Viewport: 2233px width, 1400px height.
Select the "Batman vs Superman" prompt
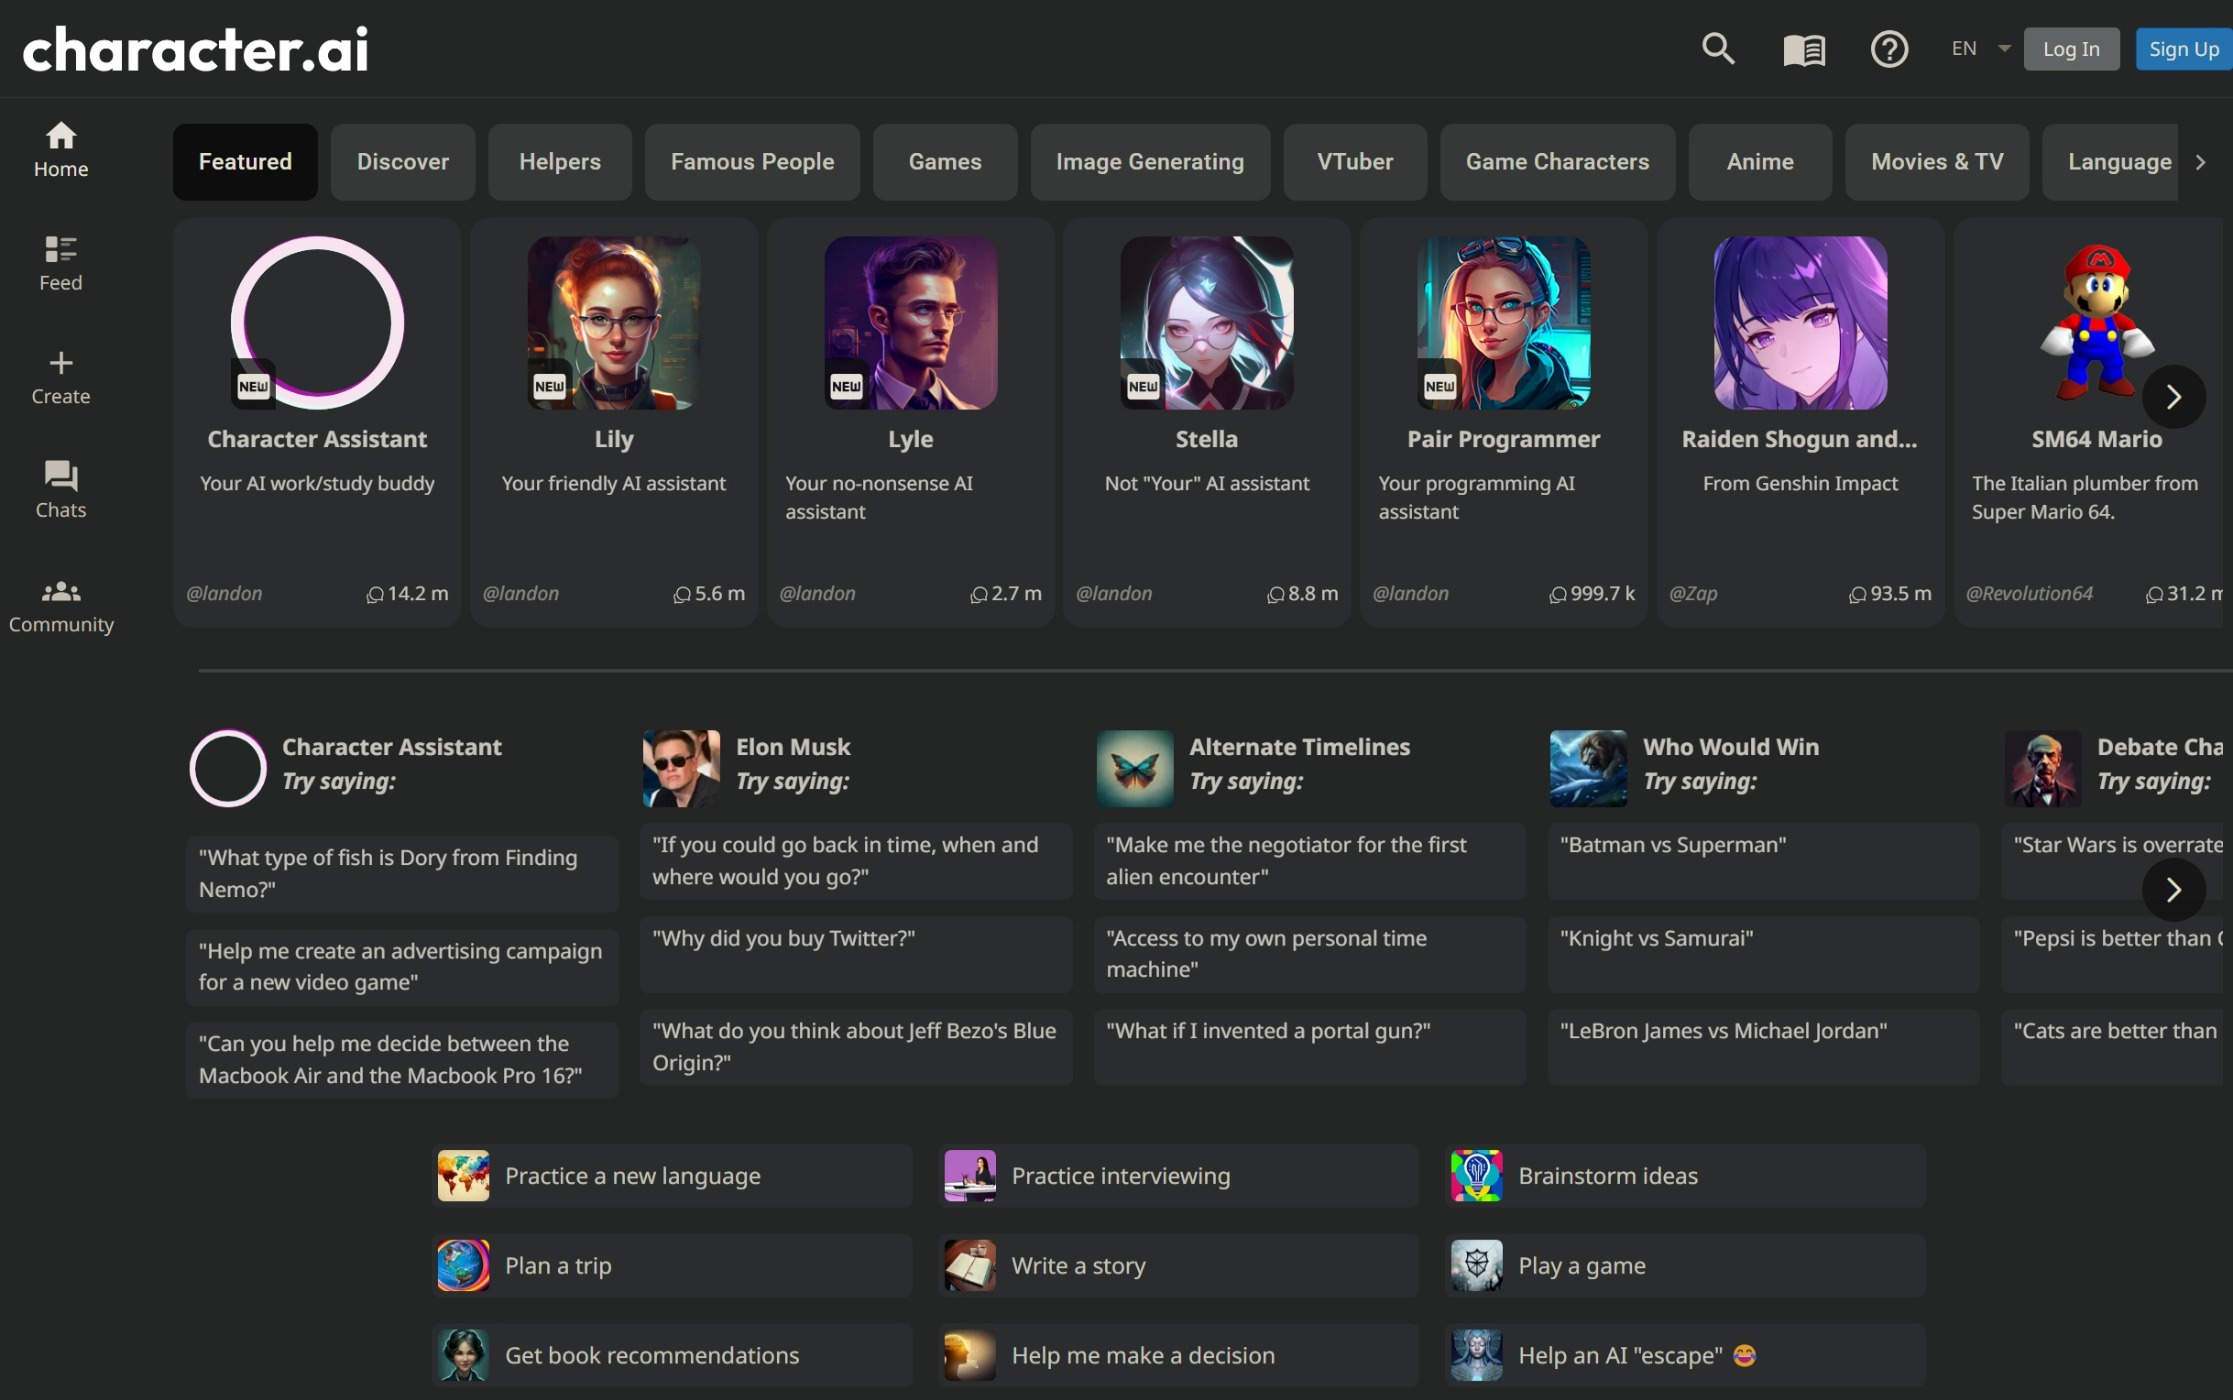point(1762,846)
